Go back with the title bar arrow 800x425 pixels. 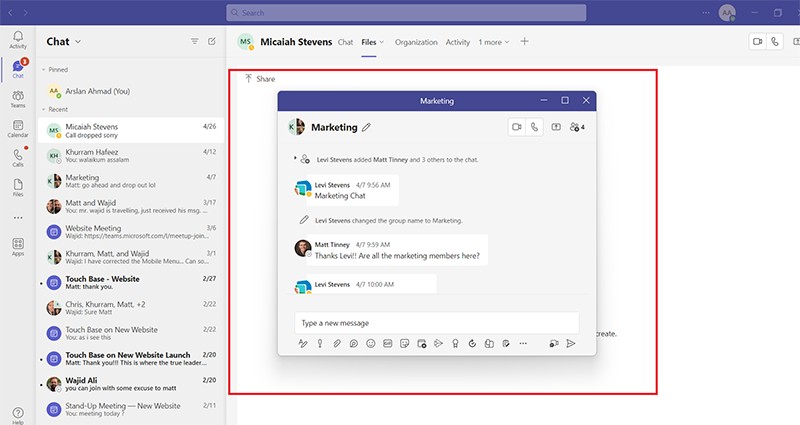click(10, 13)
